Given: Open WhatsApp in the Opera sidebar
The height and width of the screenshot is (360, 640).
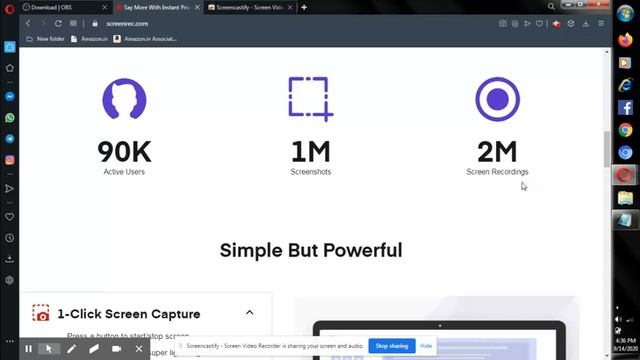Looking at the screenshot, I should pyautogui.click(x=10, y=118).
